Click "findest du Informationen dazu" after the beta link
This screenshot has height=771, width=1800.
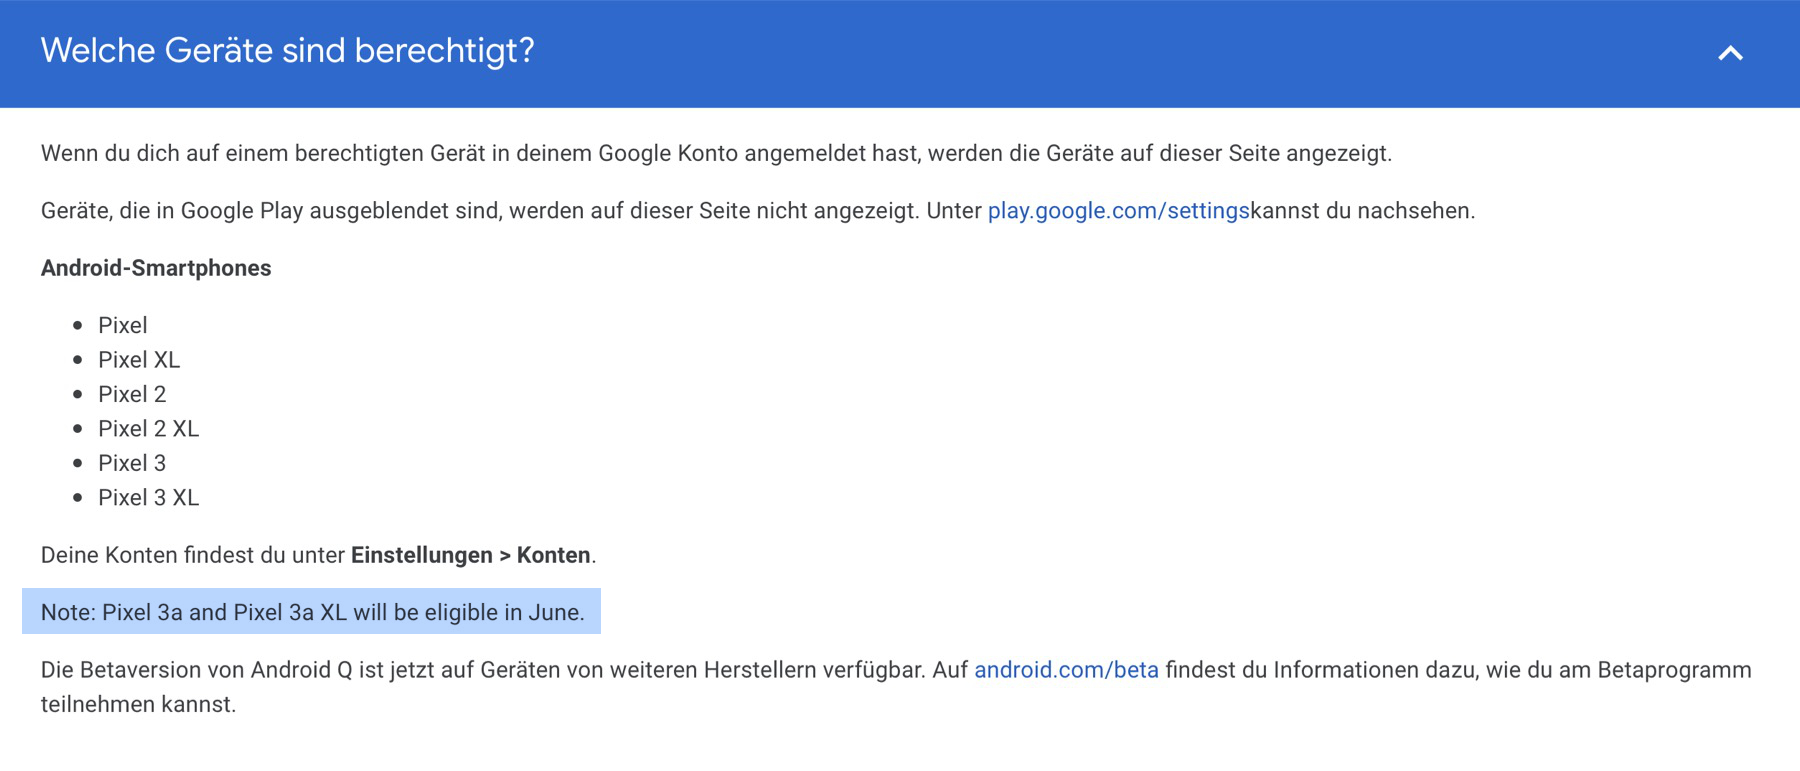(1320, 670)
